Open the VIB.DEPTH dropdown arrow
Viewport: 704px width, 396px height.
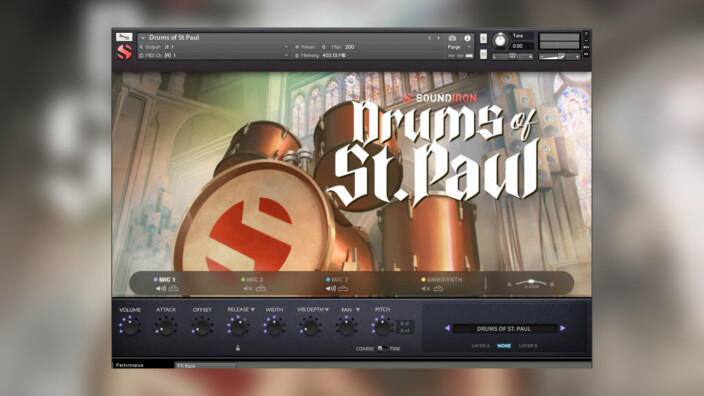click(327, 309)
